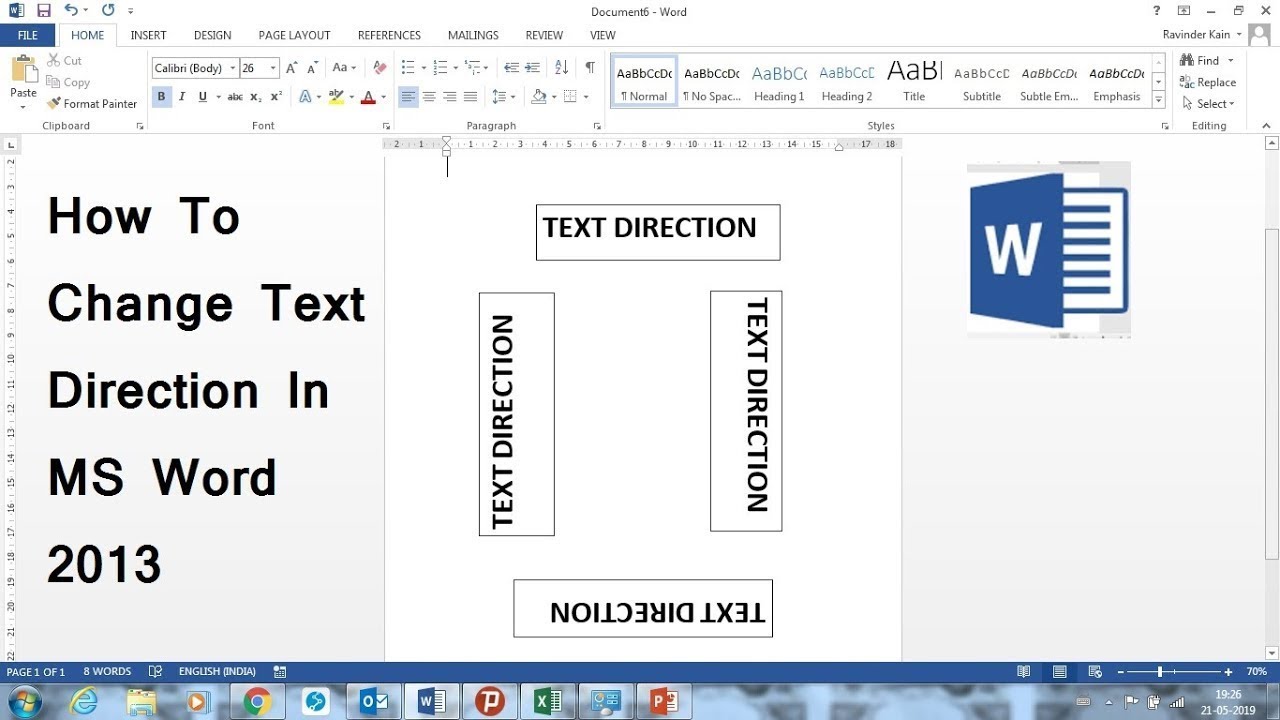Click the Undo arrow icon

tap(70, 11)
